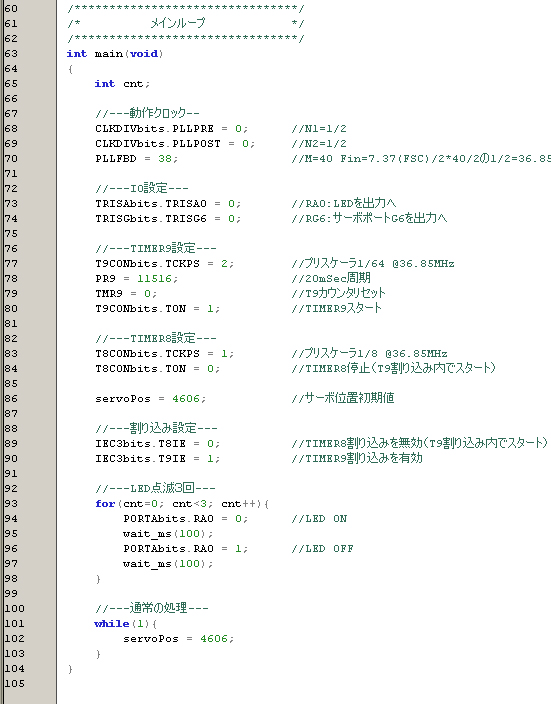Screen dimensions: 551x704
Task: Click in PLLFBD = 38 statement
Action: pos(137,159)
